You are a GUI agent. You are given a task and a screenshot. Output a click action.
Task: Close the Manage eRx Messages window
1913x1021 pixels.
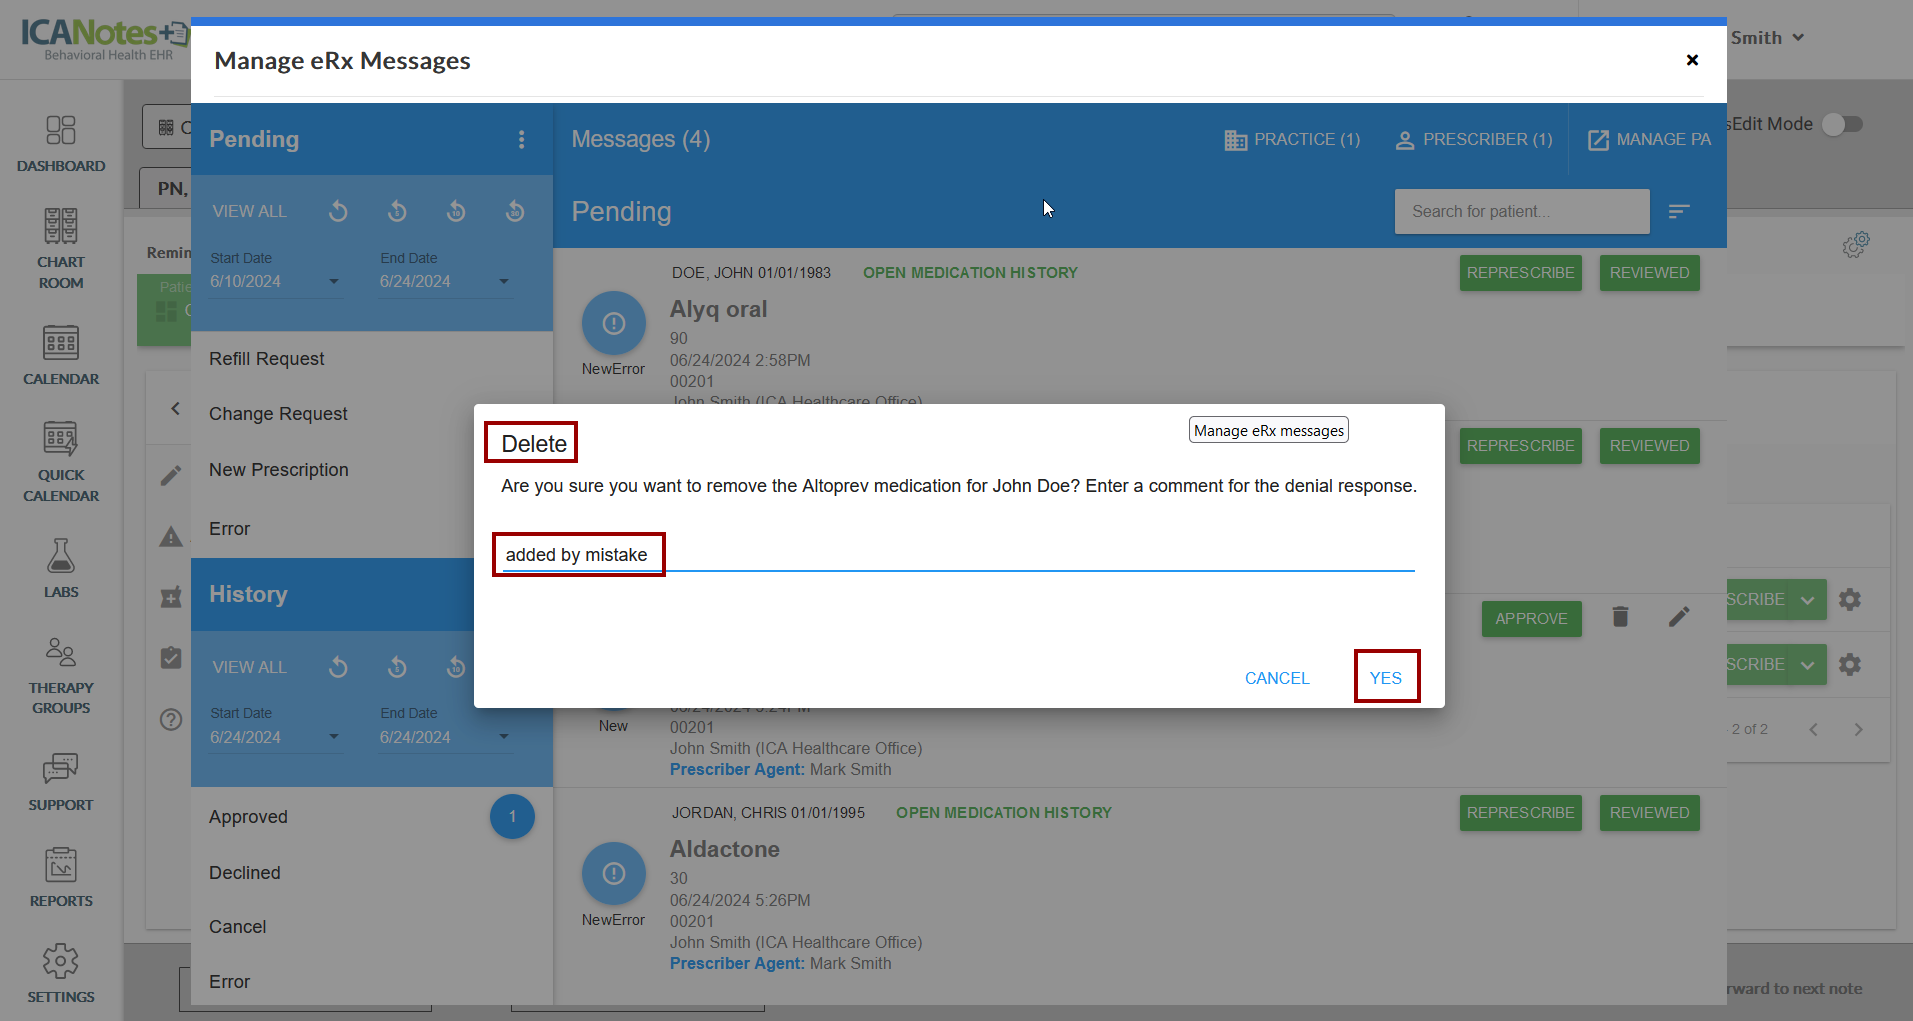(1692, 60)
